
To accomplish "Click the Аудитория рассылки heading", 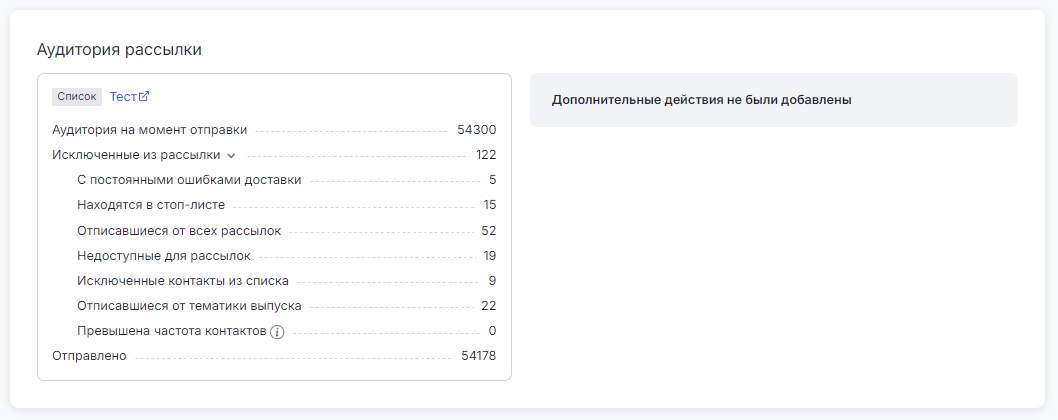I will click(x=119, y=49).
